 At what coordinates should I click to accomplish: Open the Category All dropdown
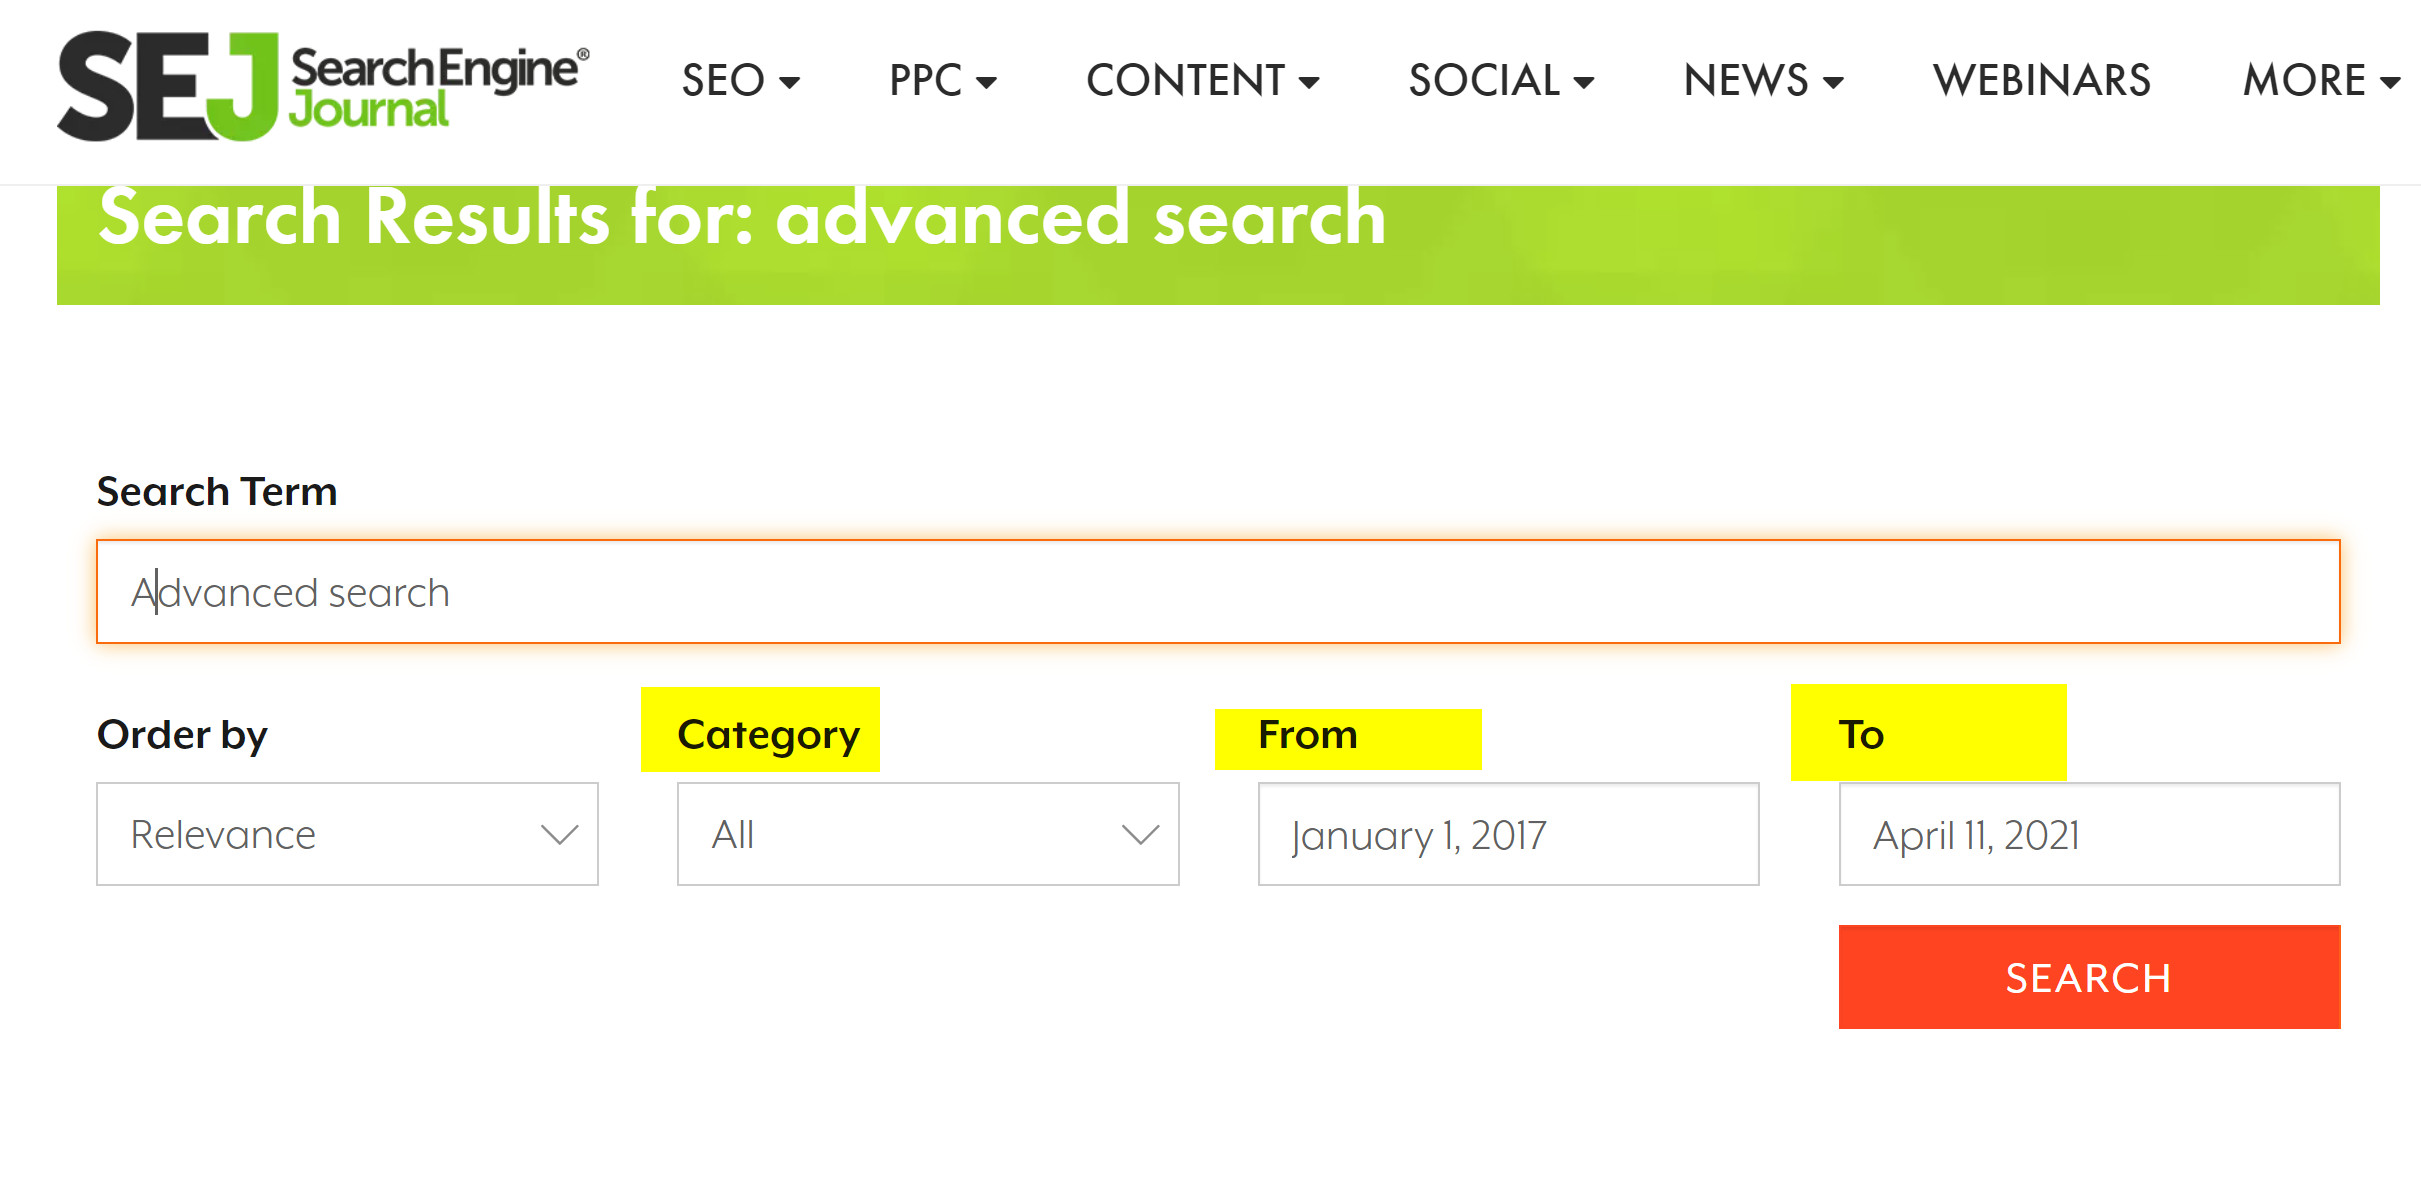(928, 834)
